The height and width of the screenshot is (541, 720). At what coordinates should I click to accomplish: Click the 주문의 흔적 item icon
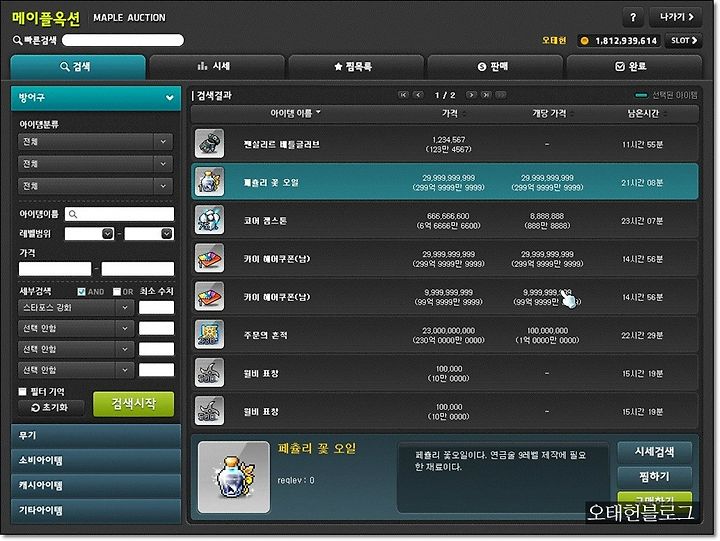pos(209,334)
